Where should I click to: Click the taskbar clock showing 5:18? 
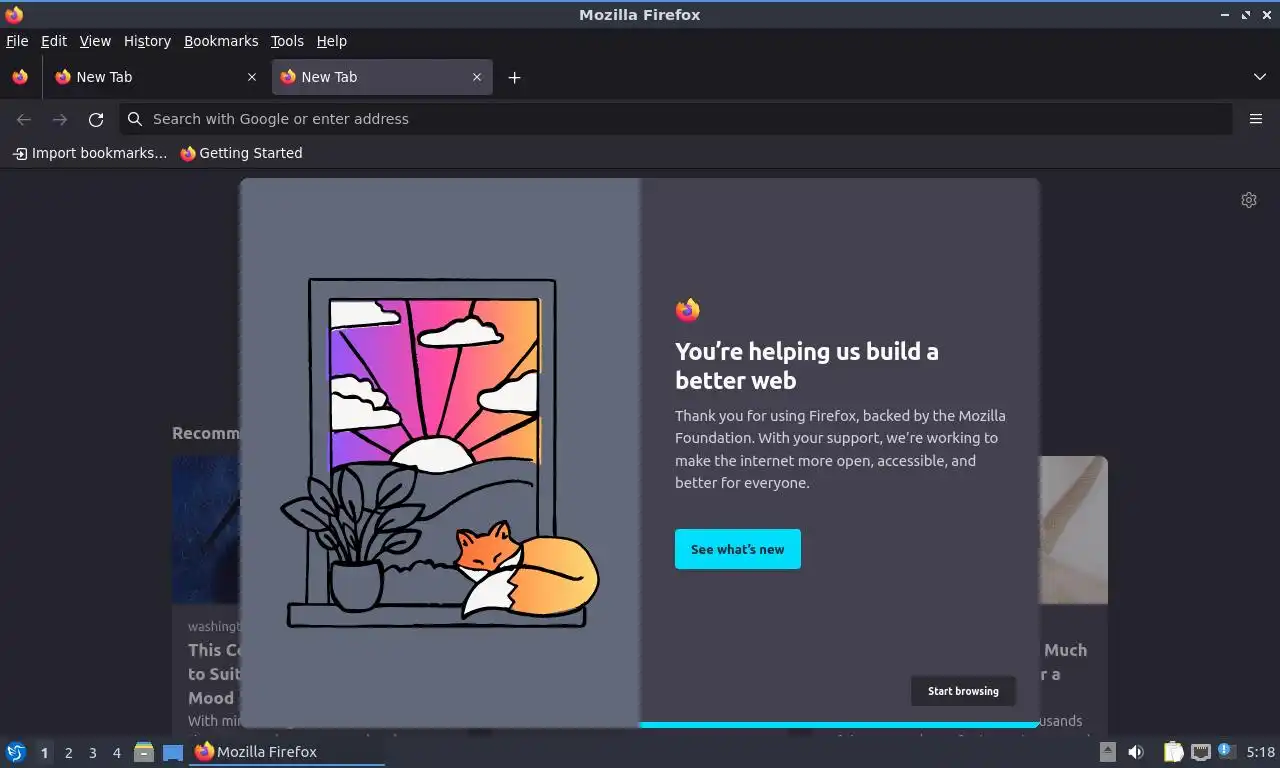(1260, 752)
